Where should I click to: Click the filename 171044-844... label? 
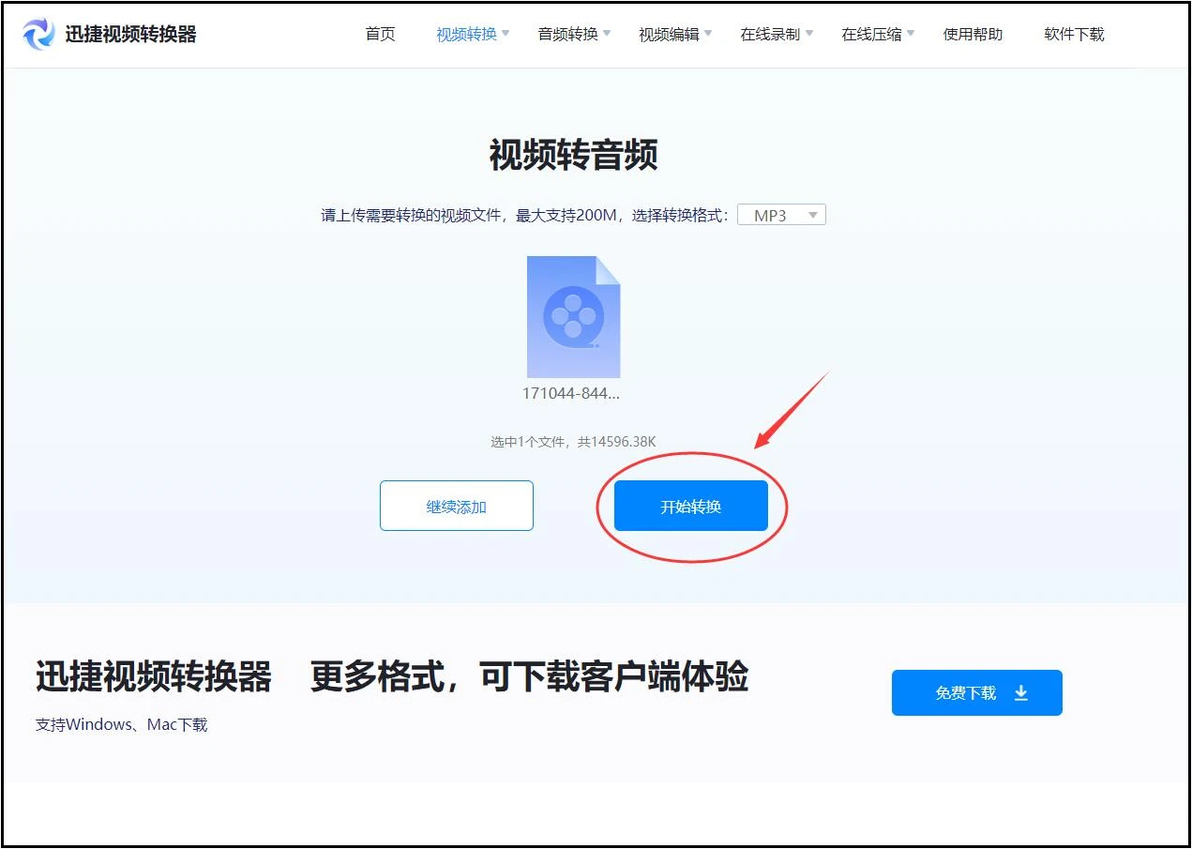click(x=573, y=393)
